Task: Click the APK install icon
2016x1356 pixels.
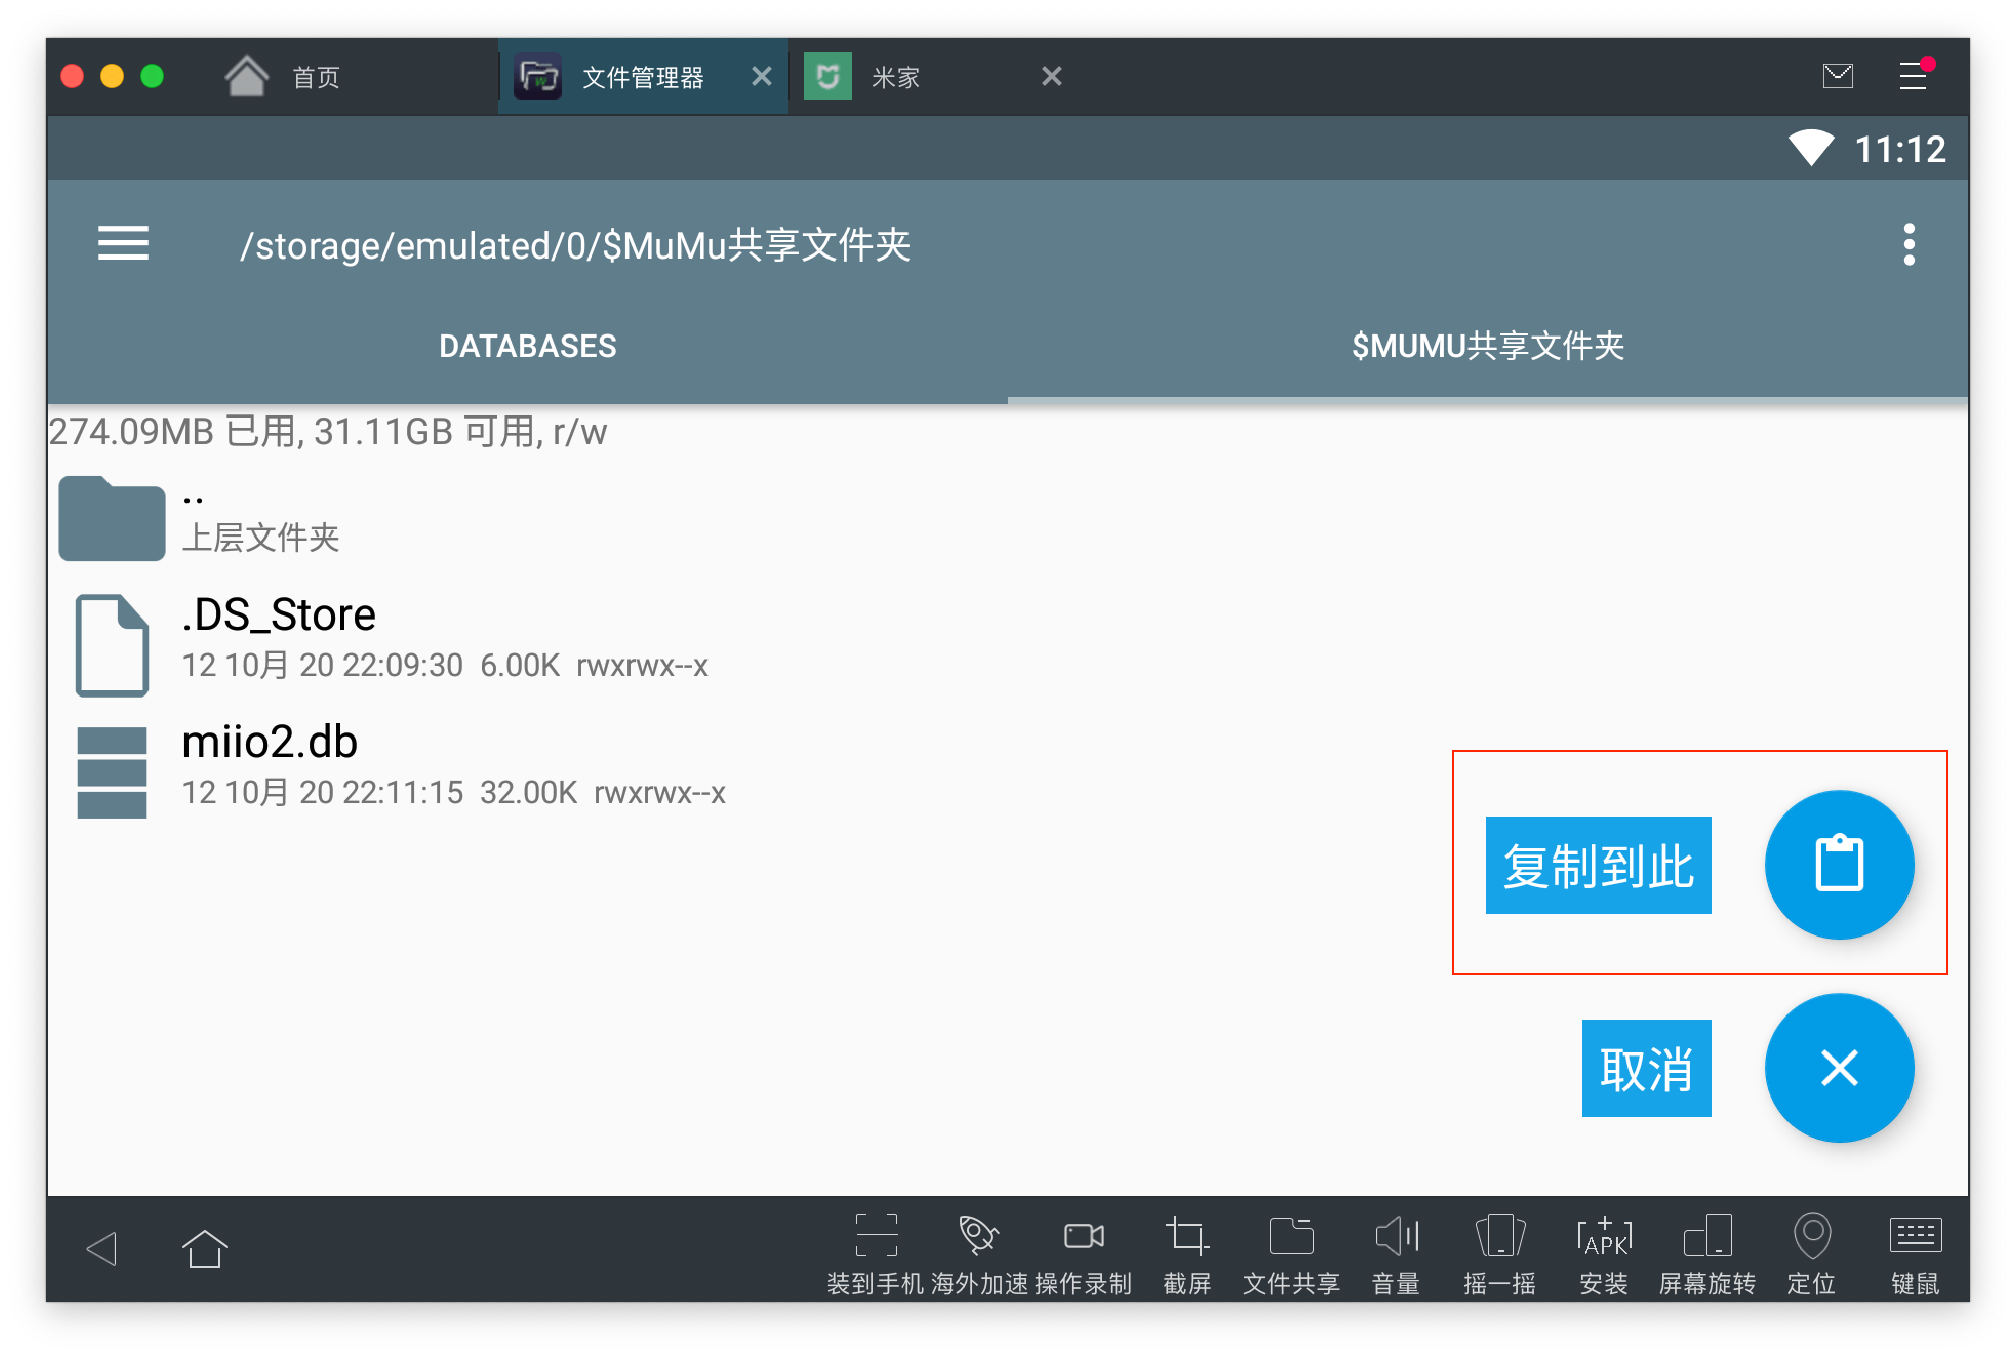Action: (1603, 1238)
